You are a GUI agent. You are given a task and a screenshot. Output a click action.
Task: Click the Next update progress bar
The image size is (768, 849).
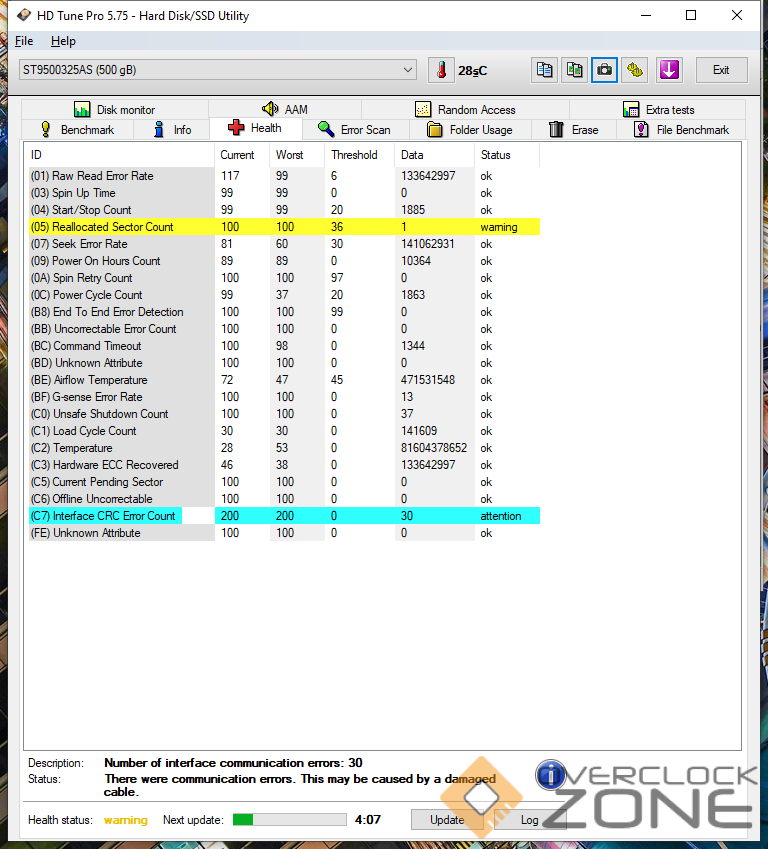[x=290, y=820]
